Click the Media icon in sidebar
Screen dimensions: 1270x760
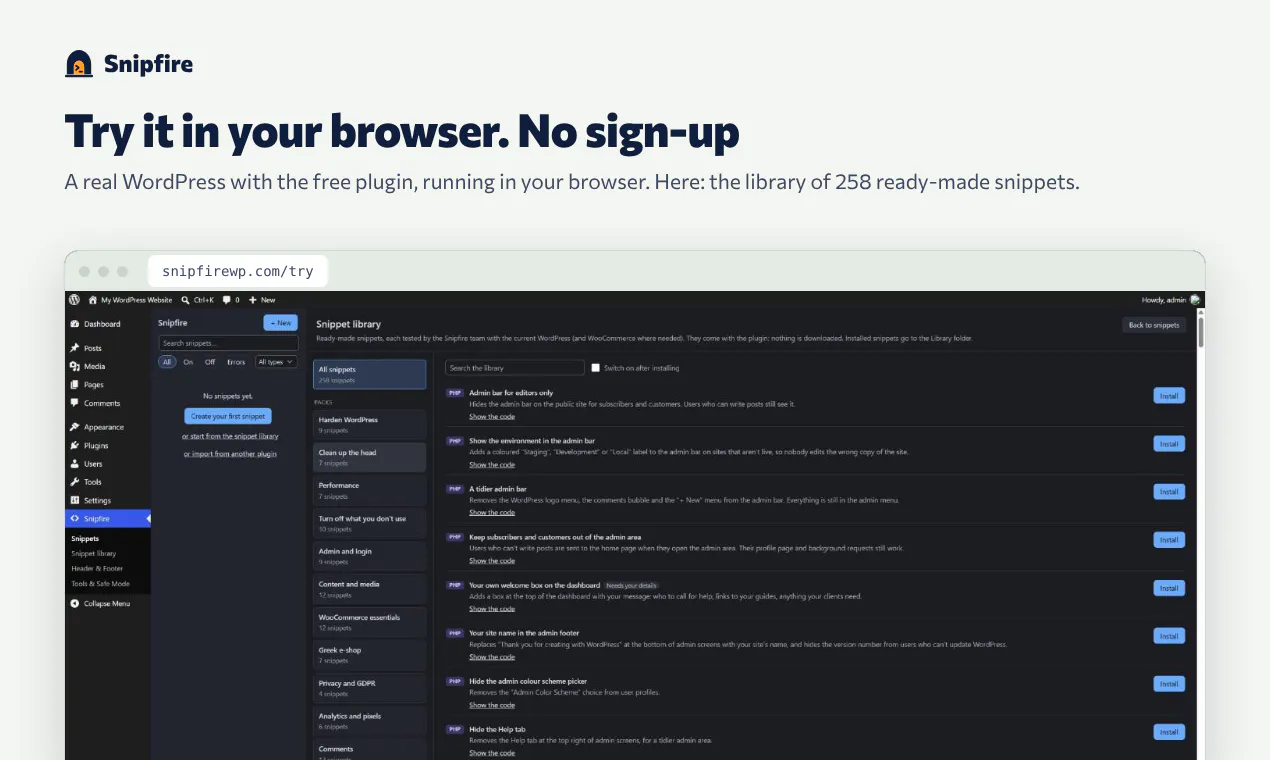(x=75, y=367)
